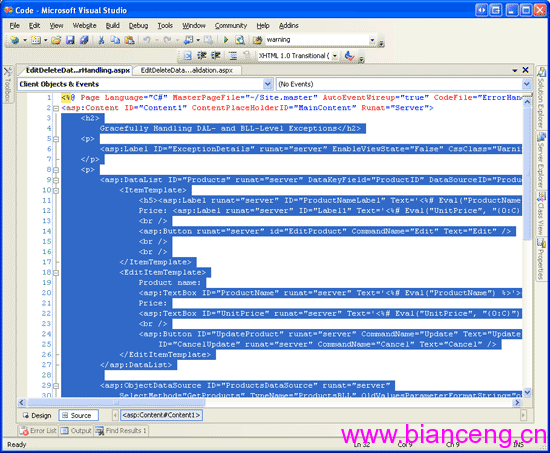
Task: Open the No Events dropdown
Action: click(x=526, y=84)
